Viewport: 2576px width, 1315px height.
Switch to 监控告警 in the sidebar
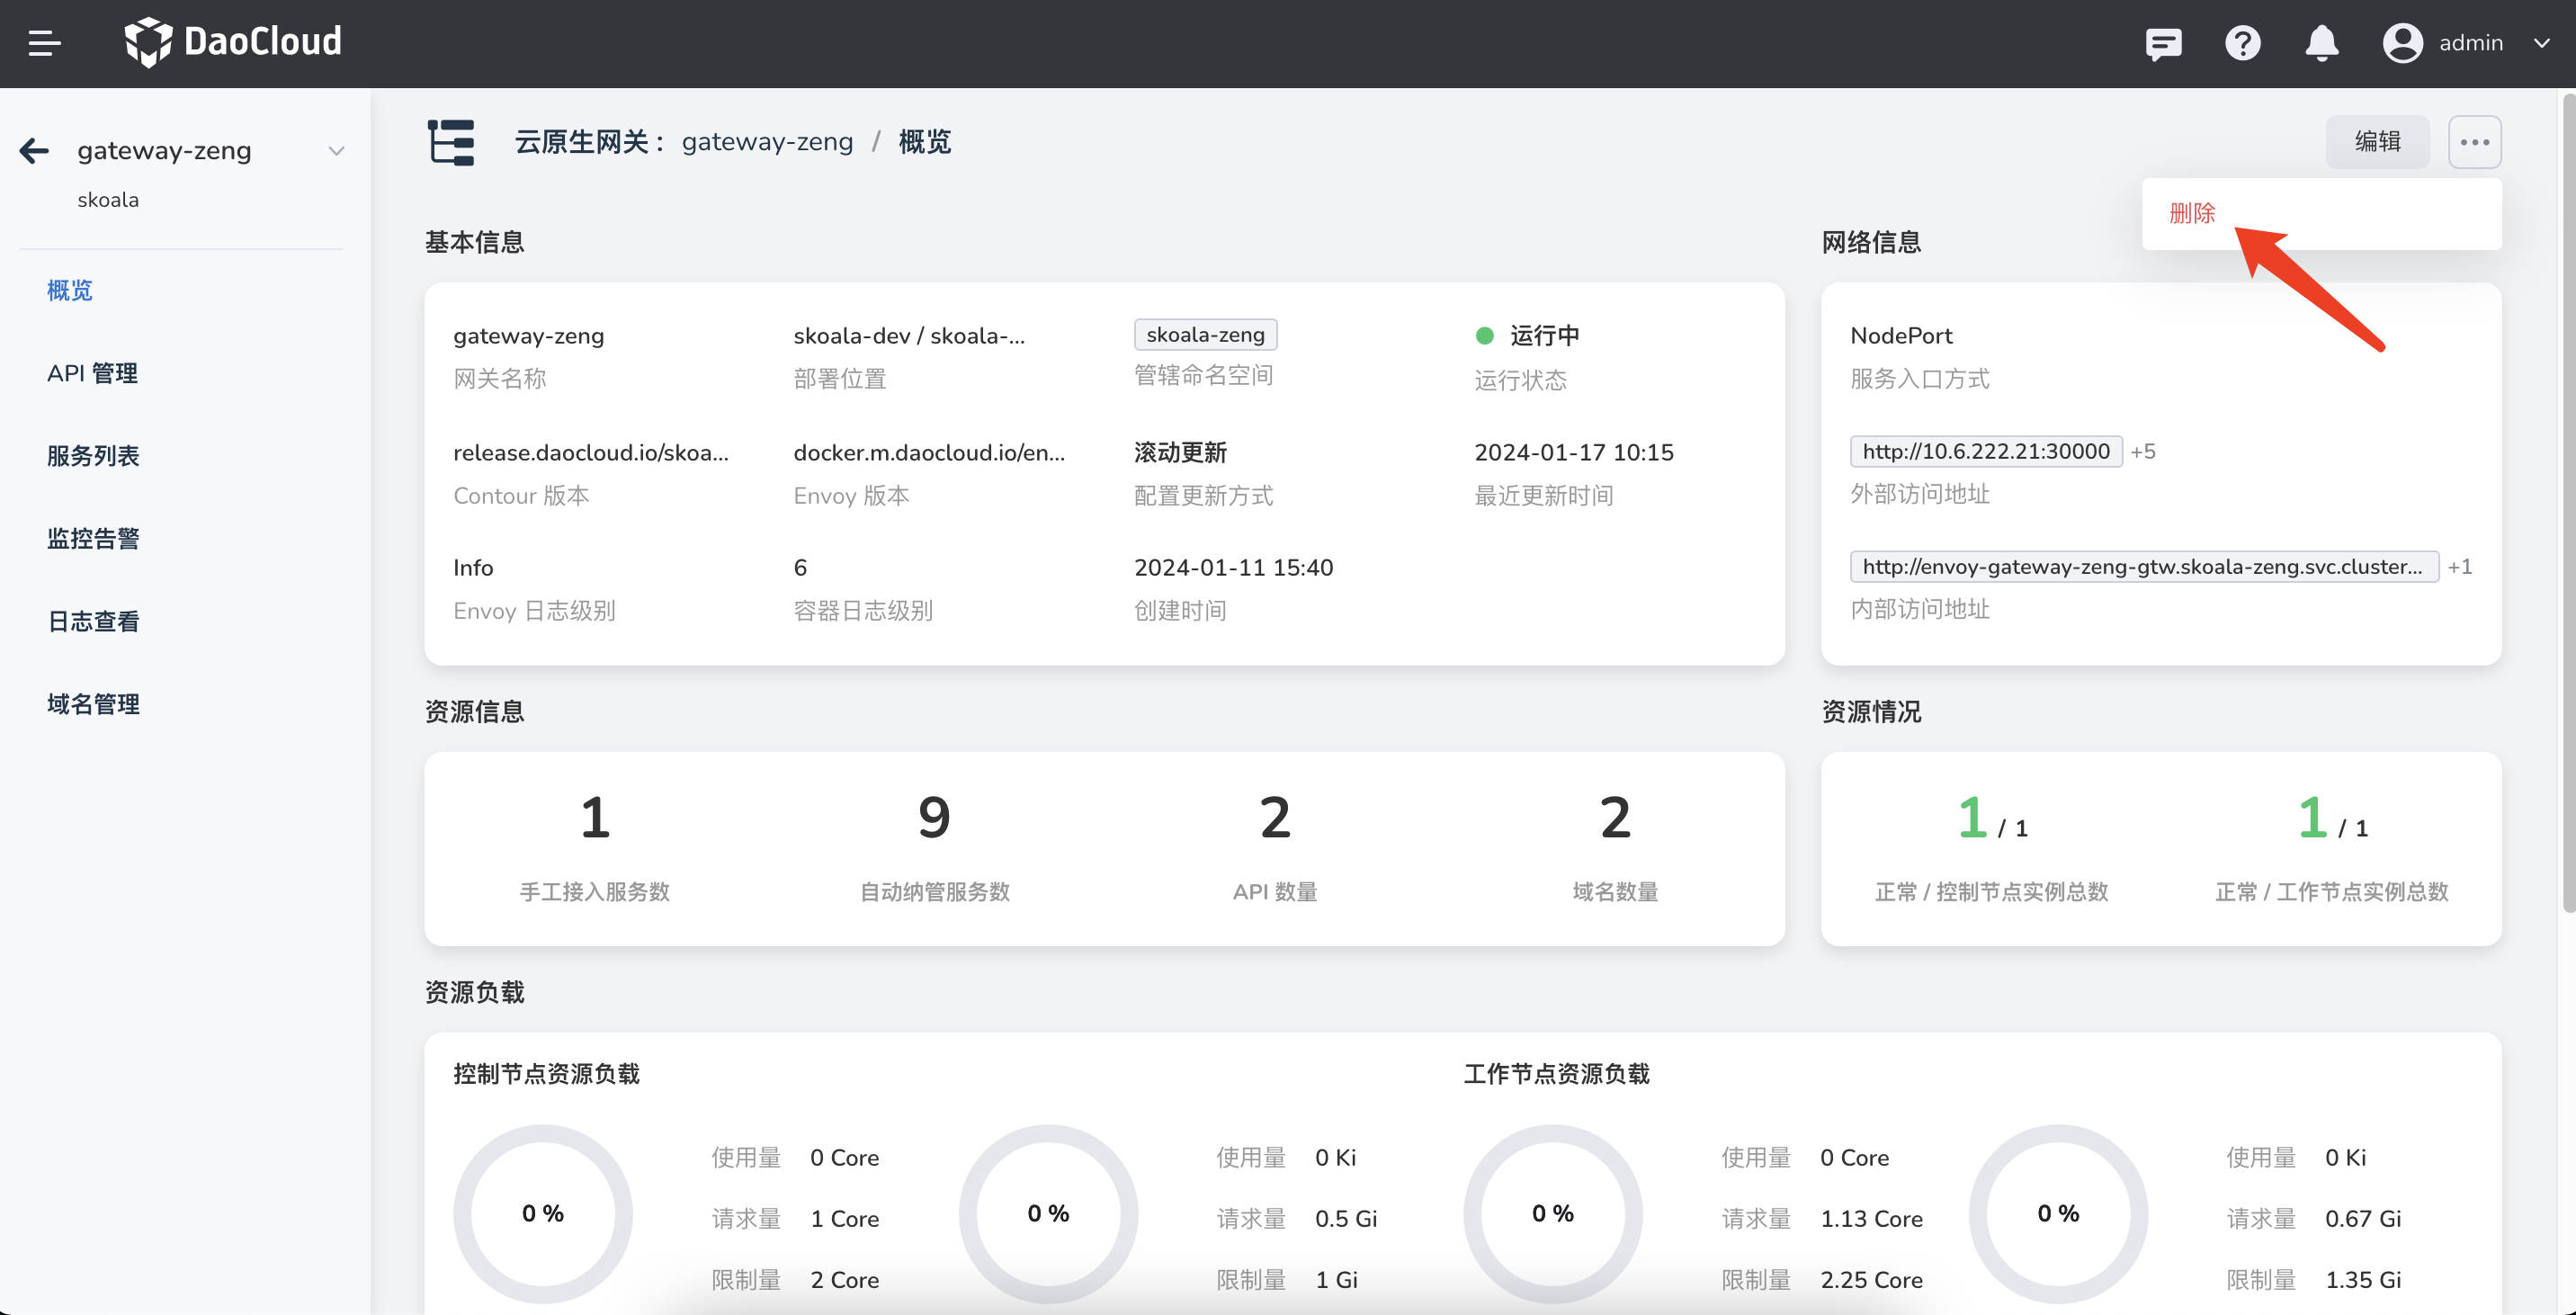(92, 538)
